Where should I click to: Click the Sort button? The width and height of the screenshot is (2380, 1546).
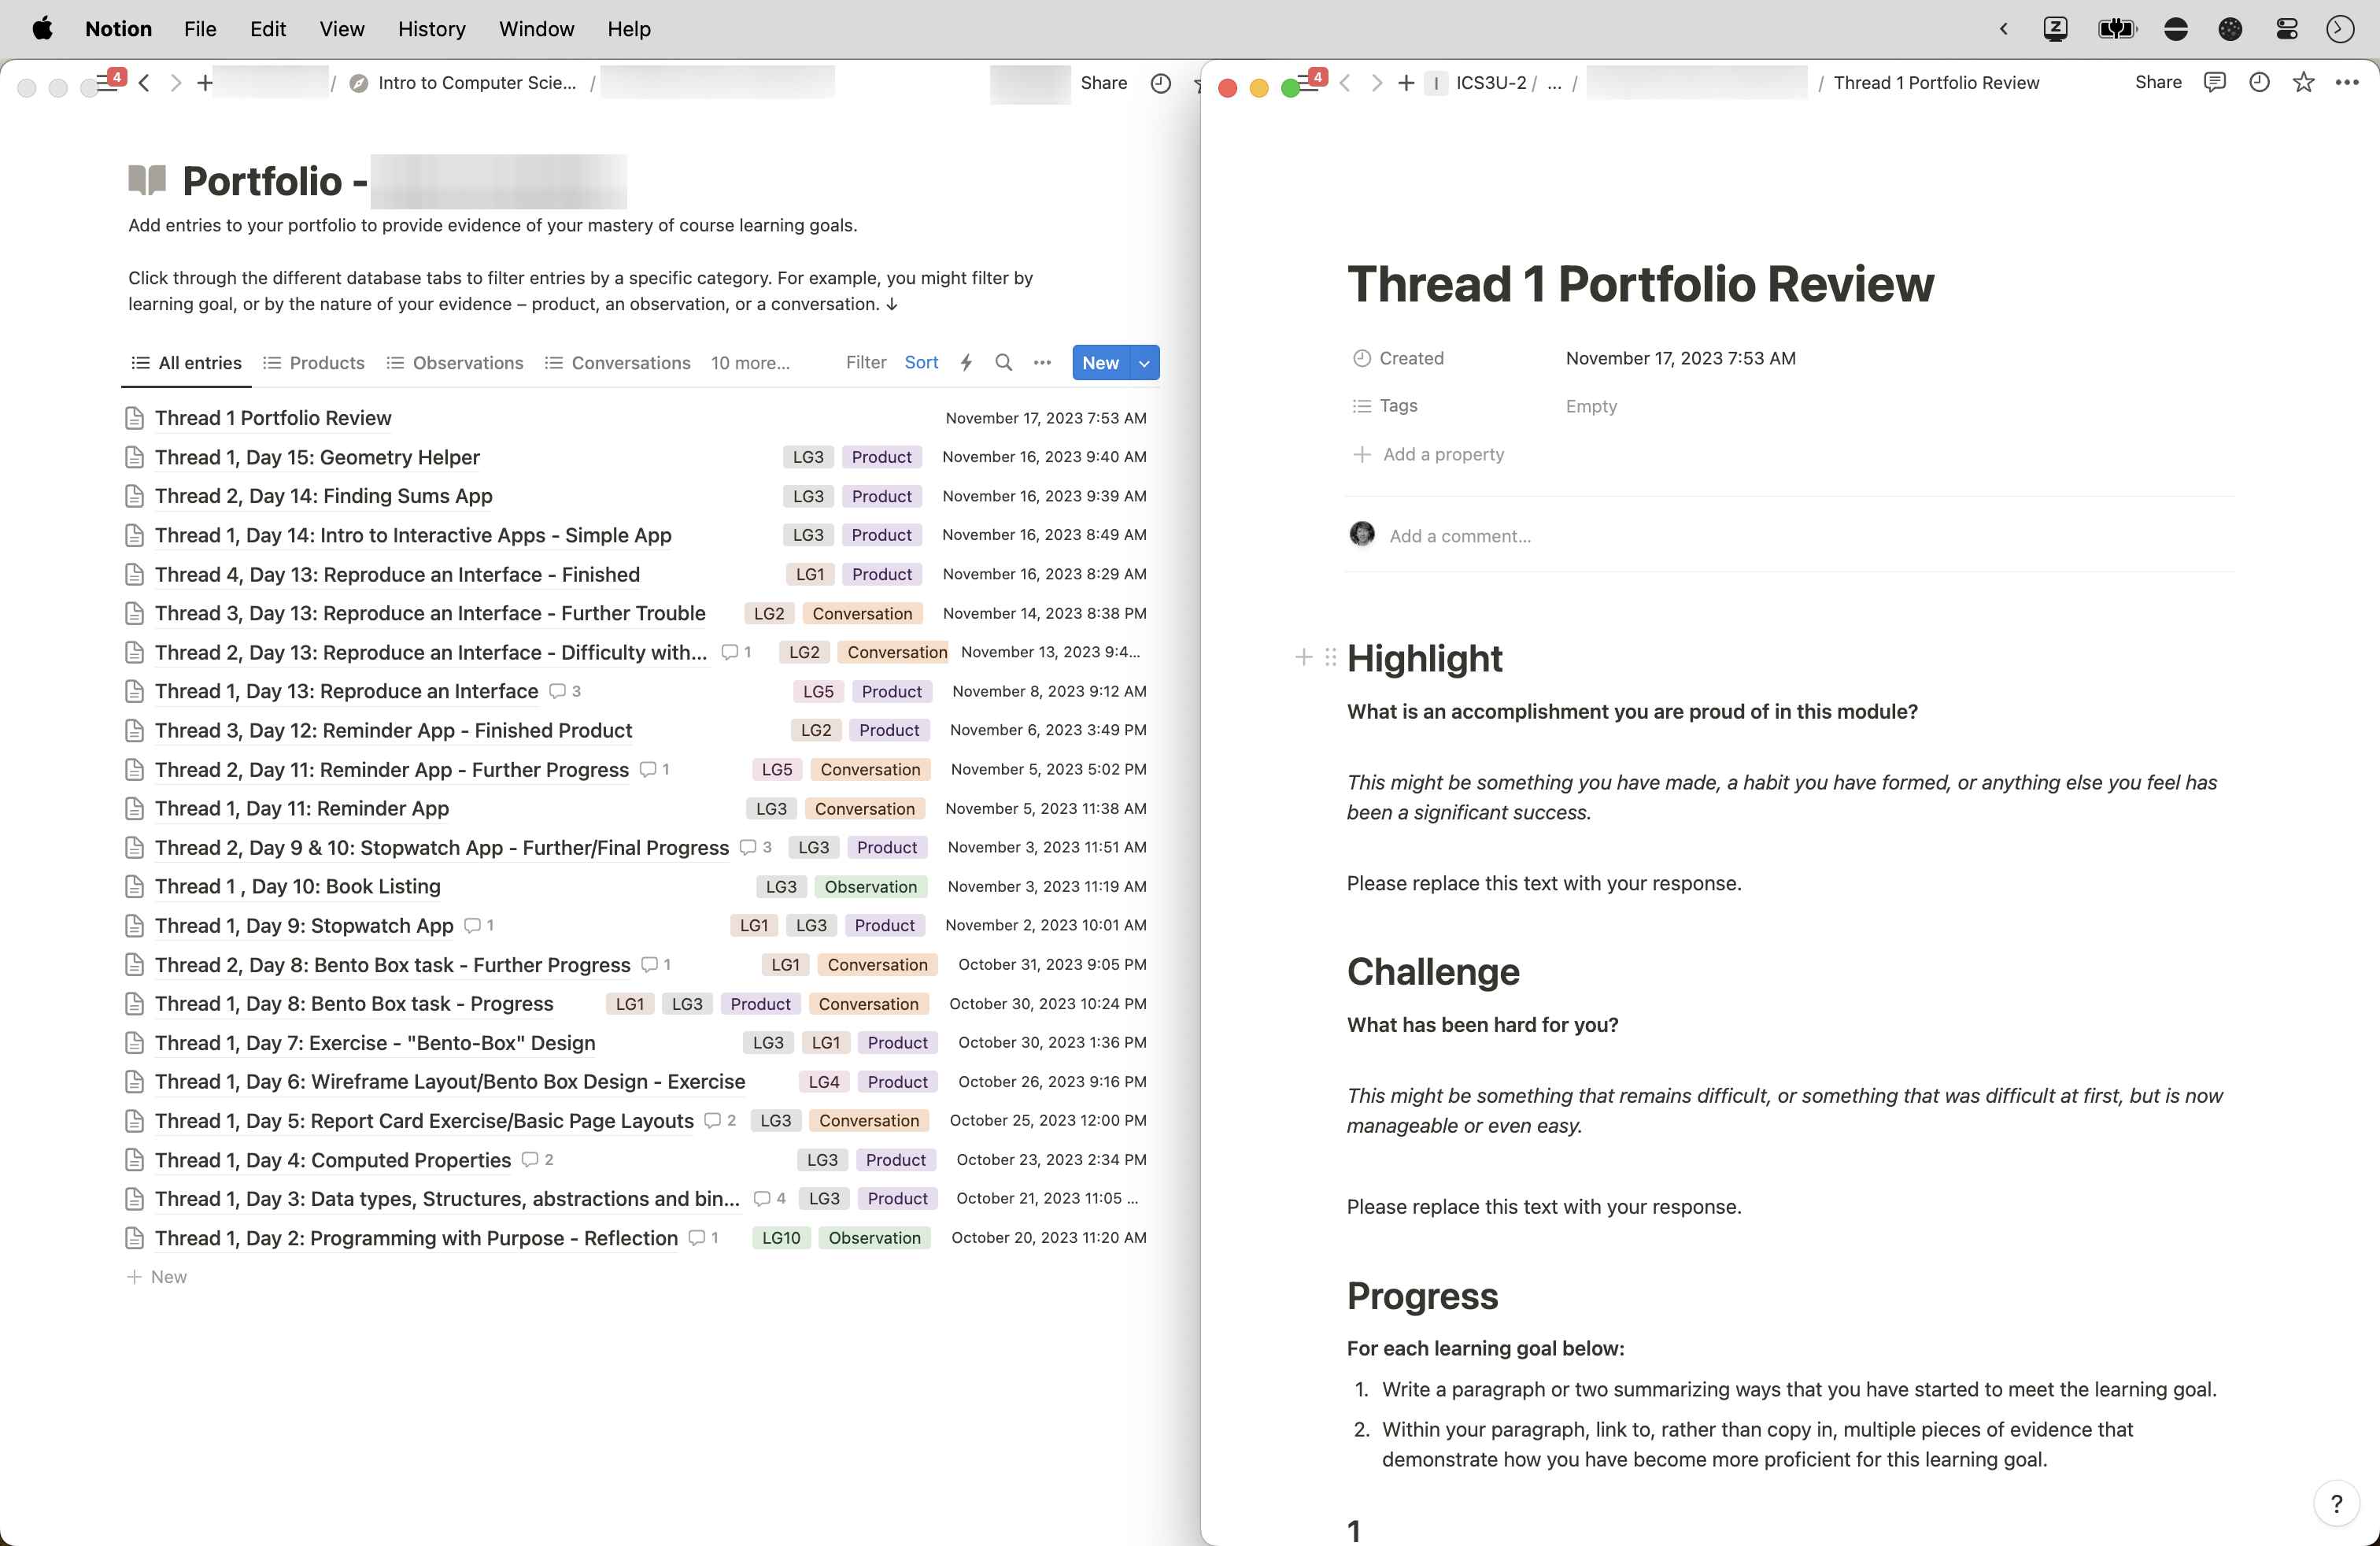(921, 363)
